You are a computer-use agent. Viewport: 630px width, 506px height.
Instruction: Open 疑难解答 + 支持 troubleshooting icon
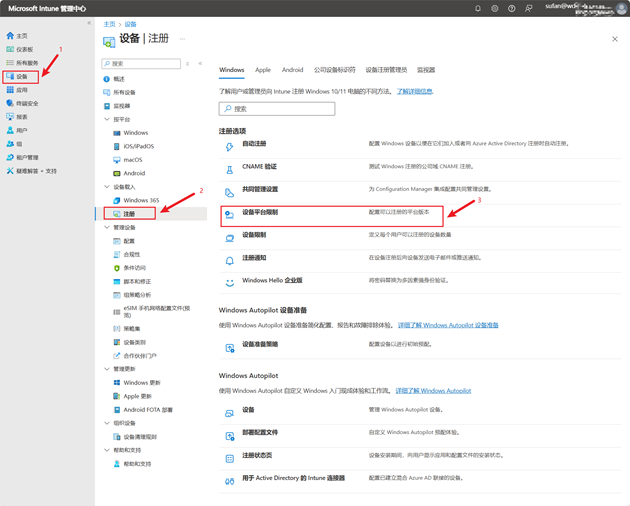pyautogui.click(x=10, y=171)
